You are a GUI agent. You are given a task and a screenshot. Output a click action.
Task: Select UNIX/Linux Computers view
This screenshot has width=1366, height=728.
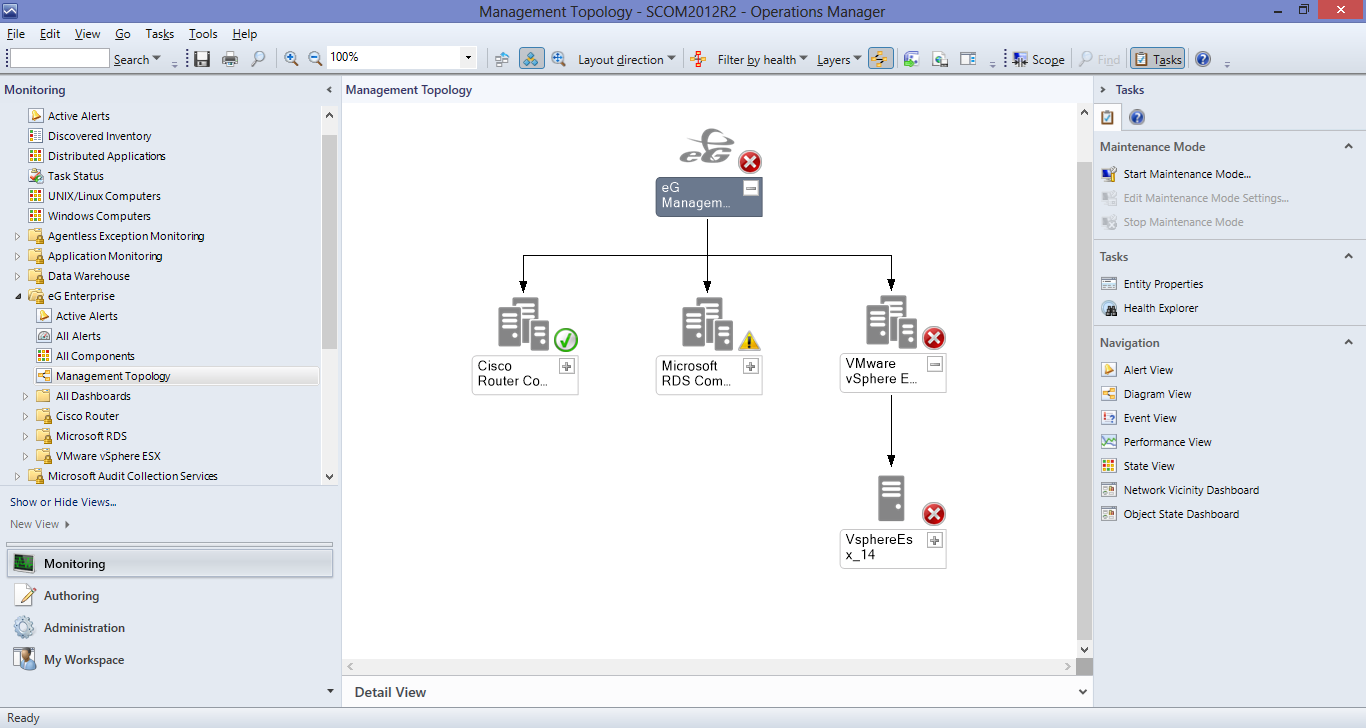tap(104, 196)
